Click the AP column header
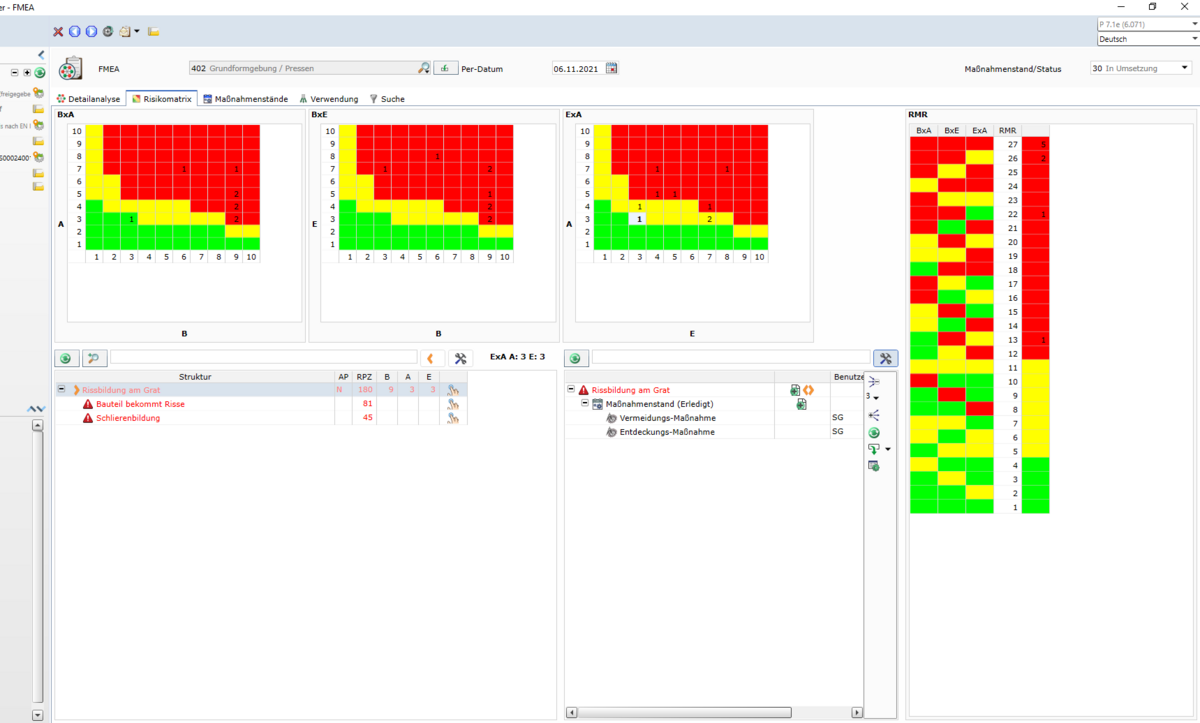 tap(343, 377)
